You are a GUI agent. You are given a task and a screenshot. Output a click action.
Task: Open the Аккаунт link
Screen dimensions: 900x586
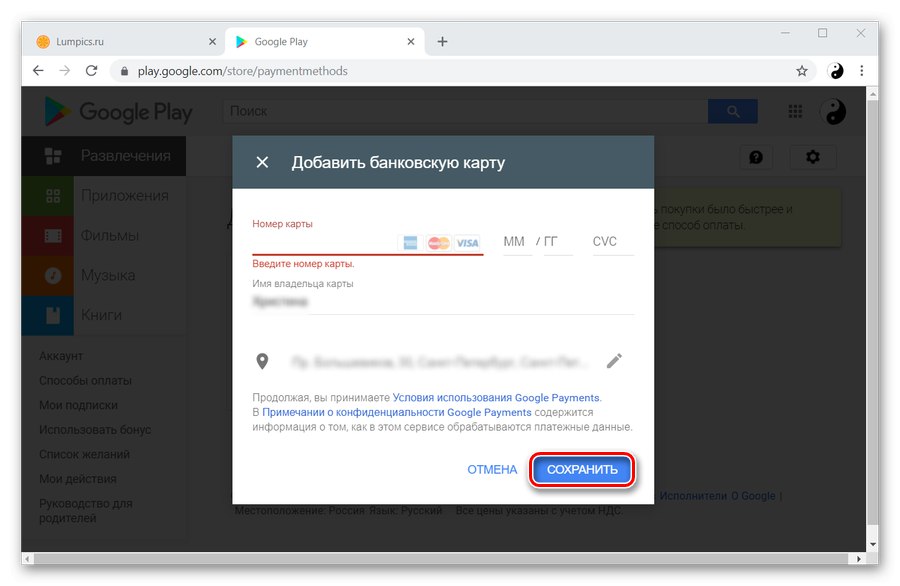point(61,356)
